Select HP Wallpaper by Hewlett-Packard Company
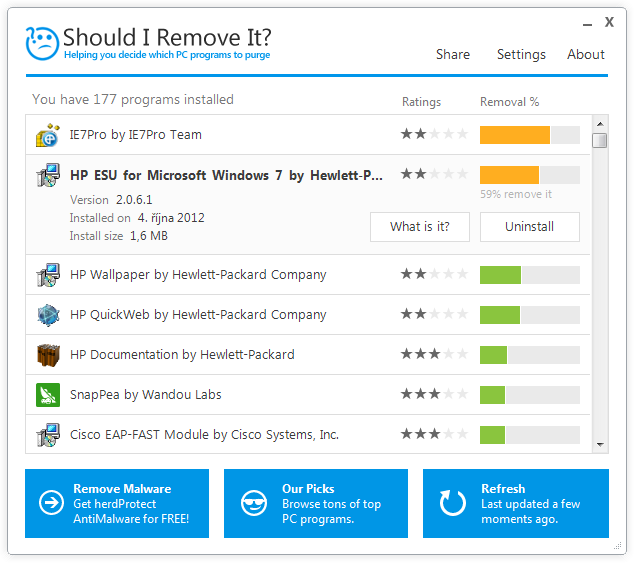 tap(308, 275)
